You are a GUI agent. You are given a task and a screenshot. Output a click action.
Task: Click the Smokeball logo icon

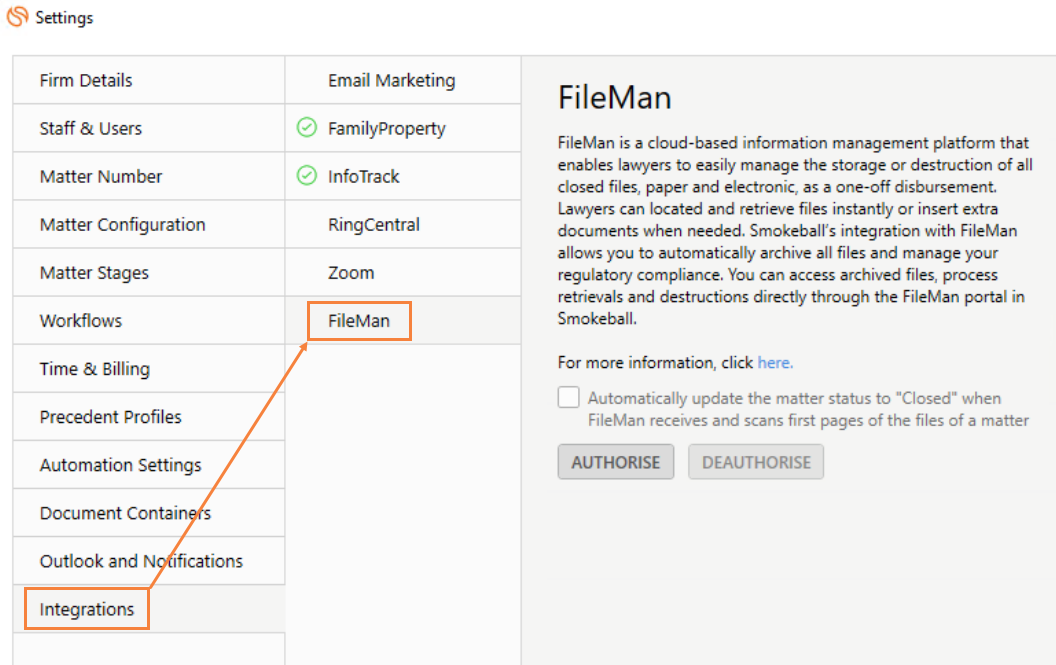click(18, 16)
